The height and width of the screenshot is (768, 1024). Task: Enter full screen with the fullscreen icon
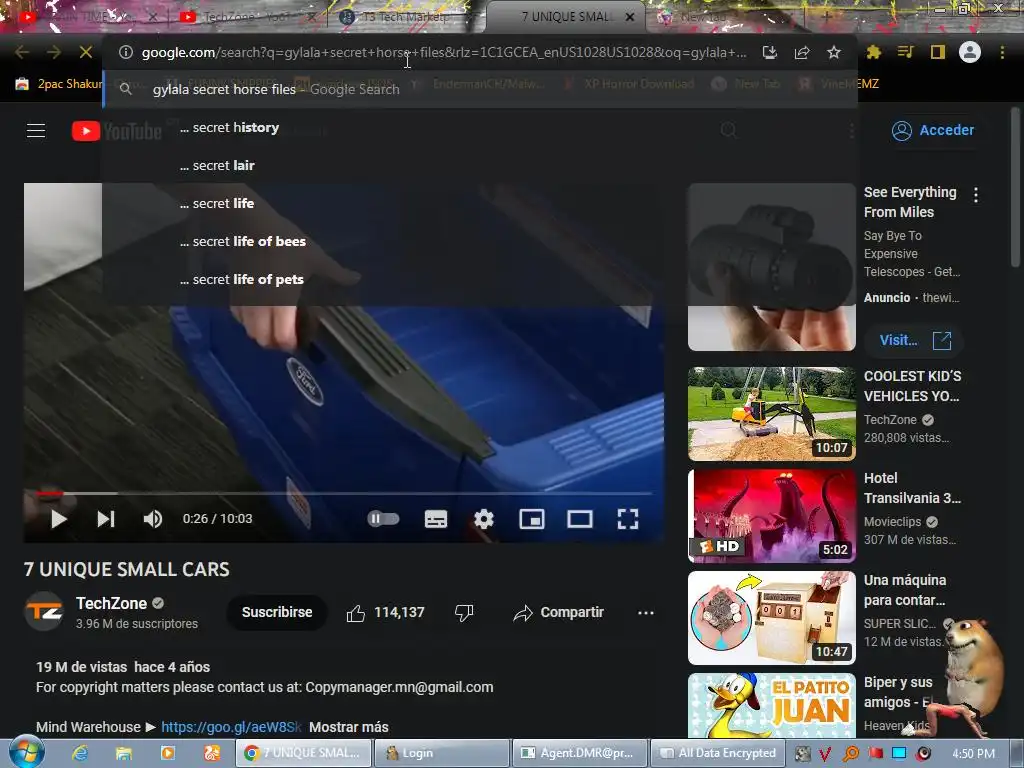click(628, 519)
